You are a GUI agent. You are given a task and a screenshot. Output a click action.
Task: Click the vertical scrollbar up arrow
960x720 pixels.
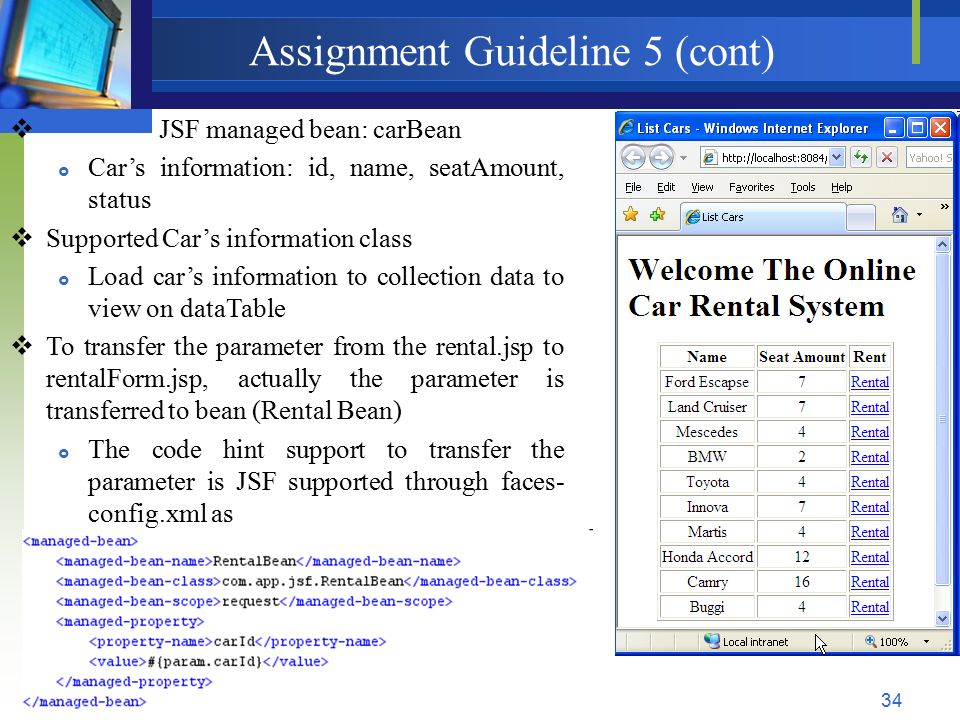pos(943,244)
